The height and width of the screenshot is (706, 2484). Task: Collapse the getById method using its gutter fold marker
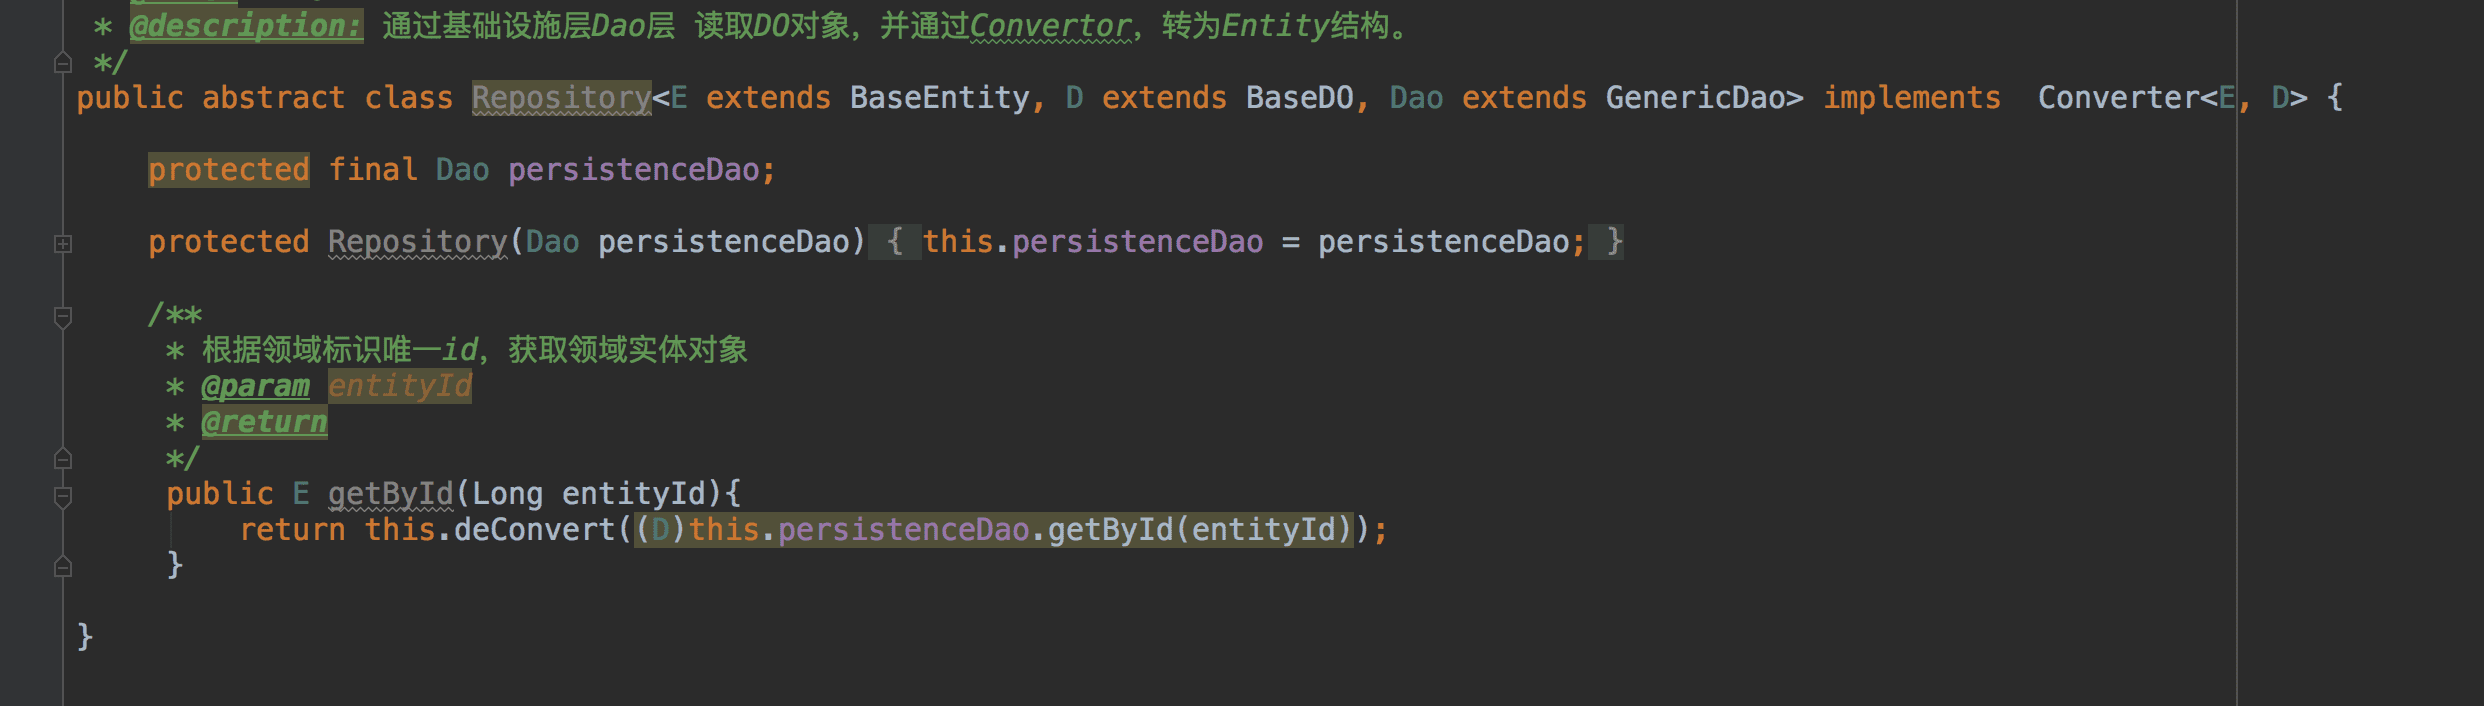[x=63, y=497]
